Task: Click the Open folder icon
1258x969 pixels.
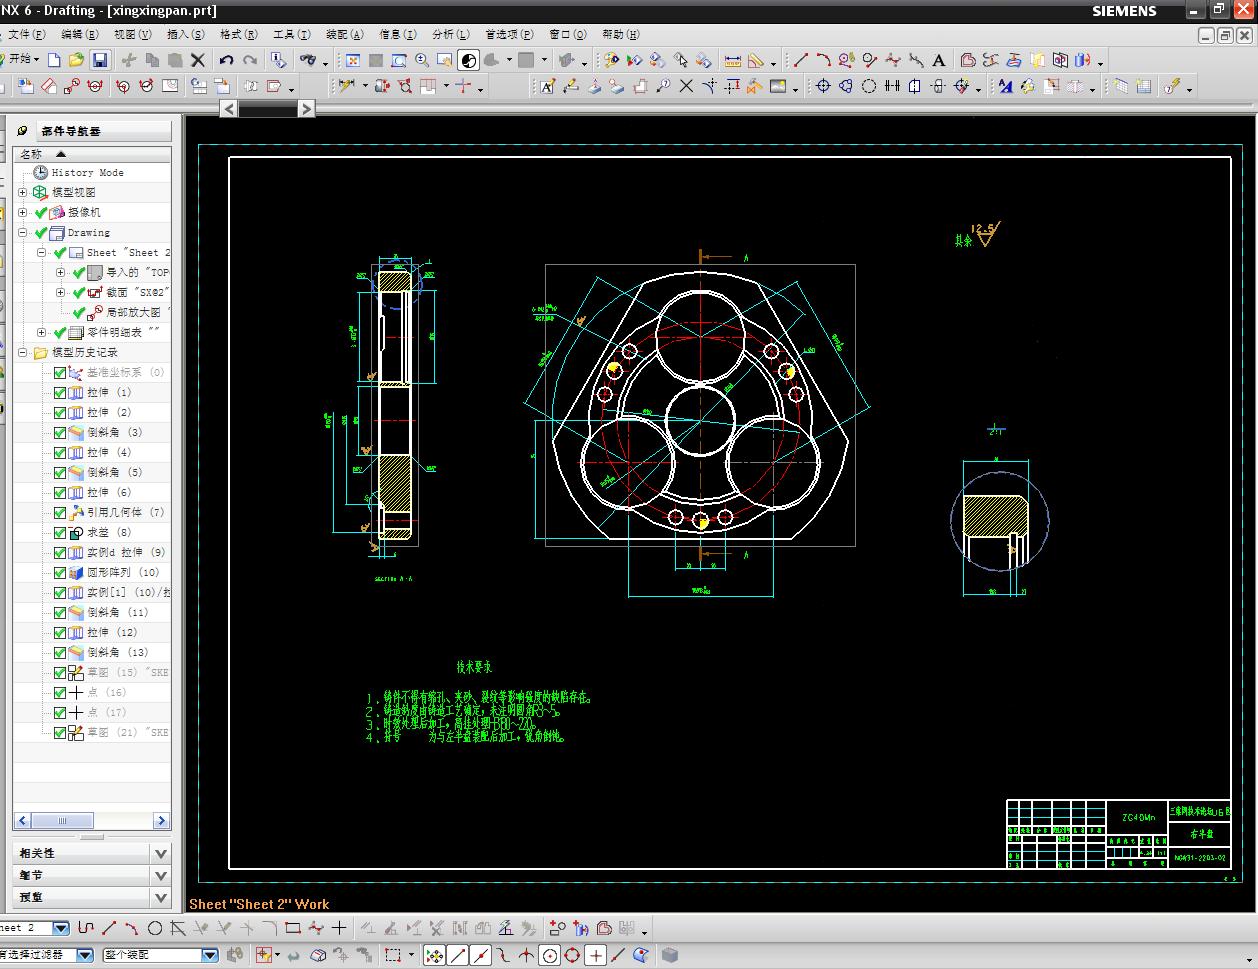Action: click(x=76, y=60)
